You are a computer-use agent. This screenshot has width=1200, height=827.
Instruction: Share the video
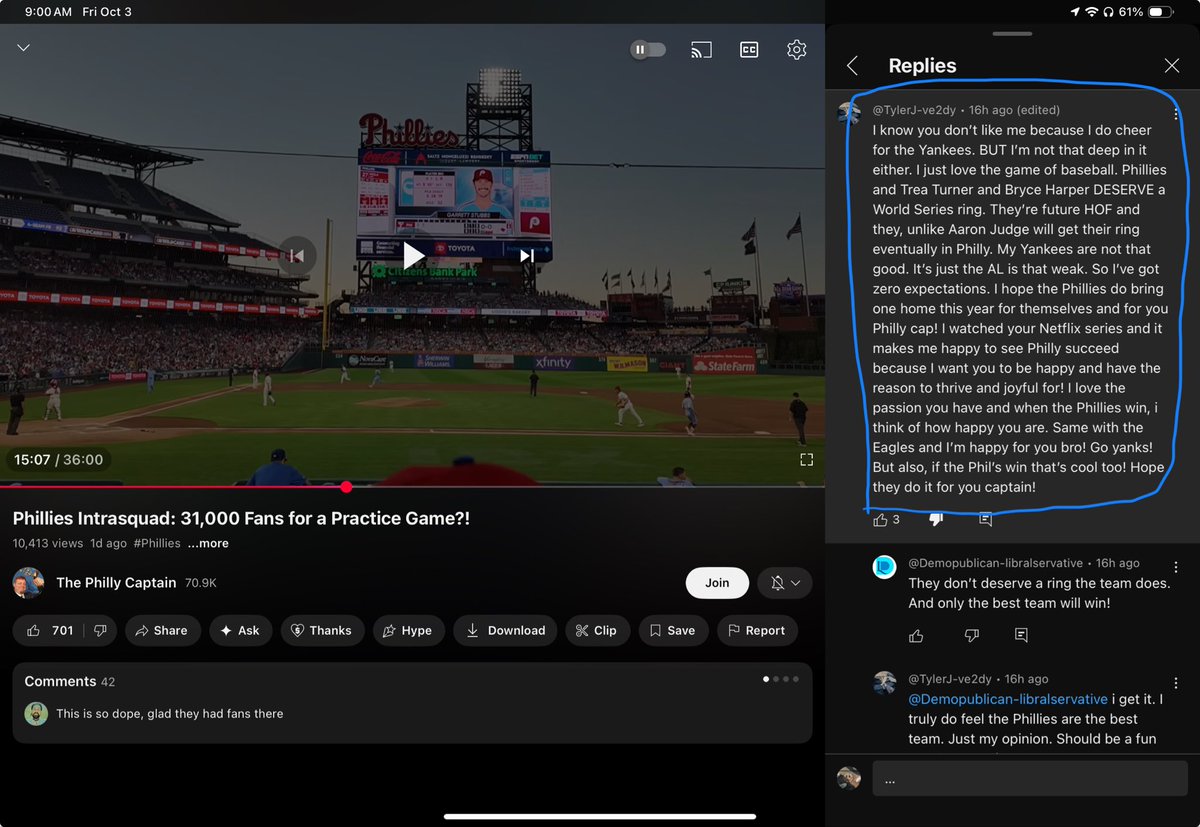coord(162,630)
